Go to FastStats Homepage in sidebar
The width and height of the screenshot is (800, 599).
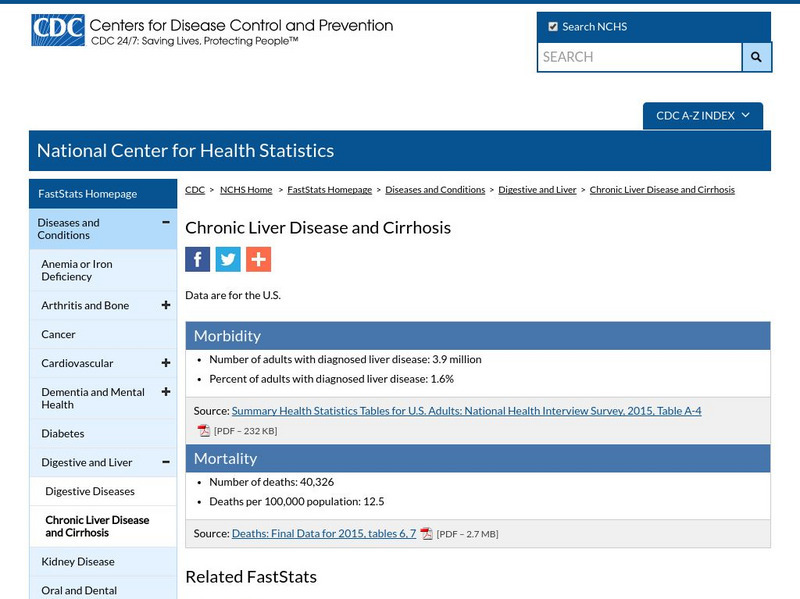coord(88,193)
